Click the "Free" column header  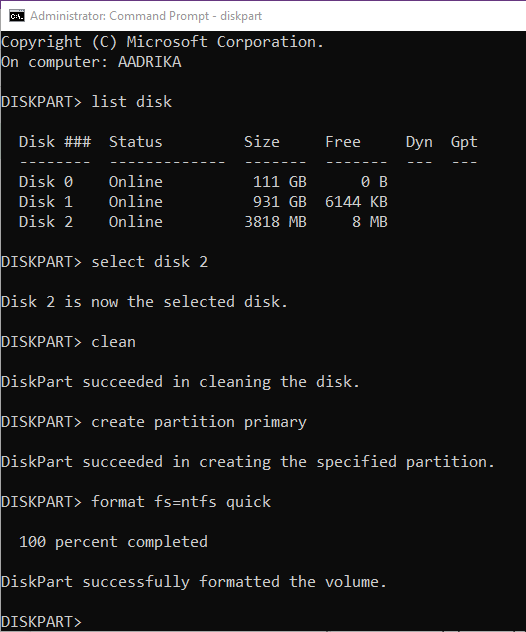tap(343, 142)
